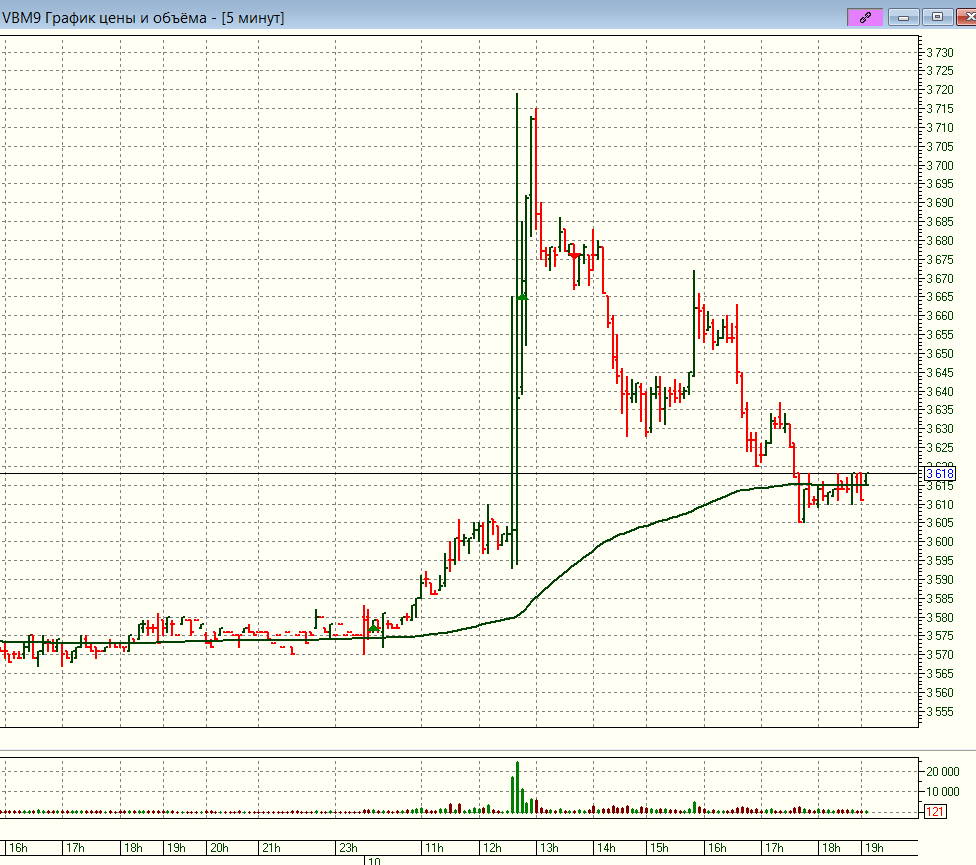Click the green triangle marker near 3665
Image resolution: width=976 pixels, height=865 pixels.
tap(523, 295)
